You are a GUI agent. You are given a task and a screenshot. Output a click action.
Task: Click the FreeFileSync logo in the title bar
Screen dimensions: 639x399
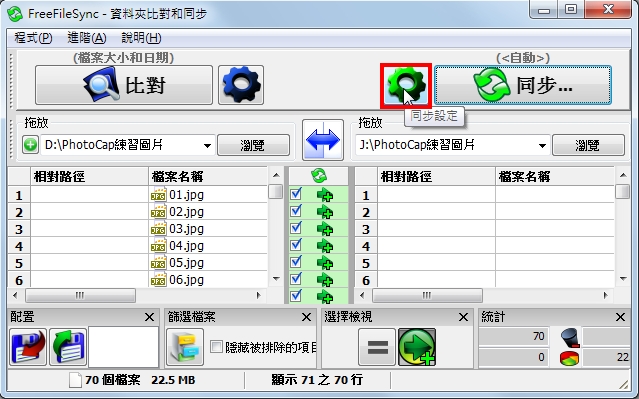tap(15, 13)
